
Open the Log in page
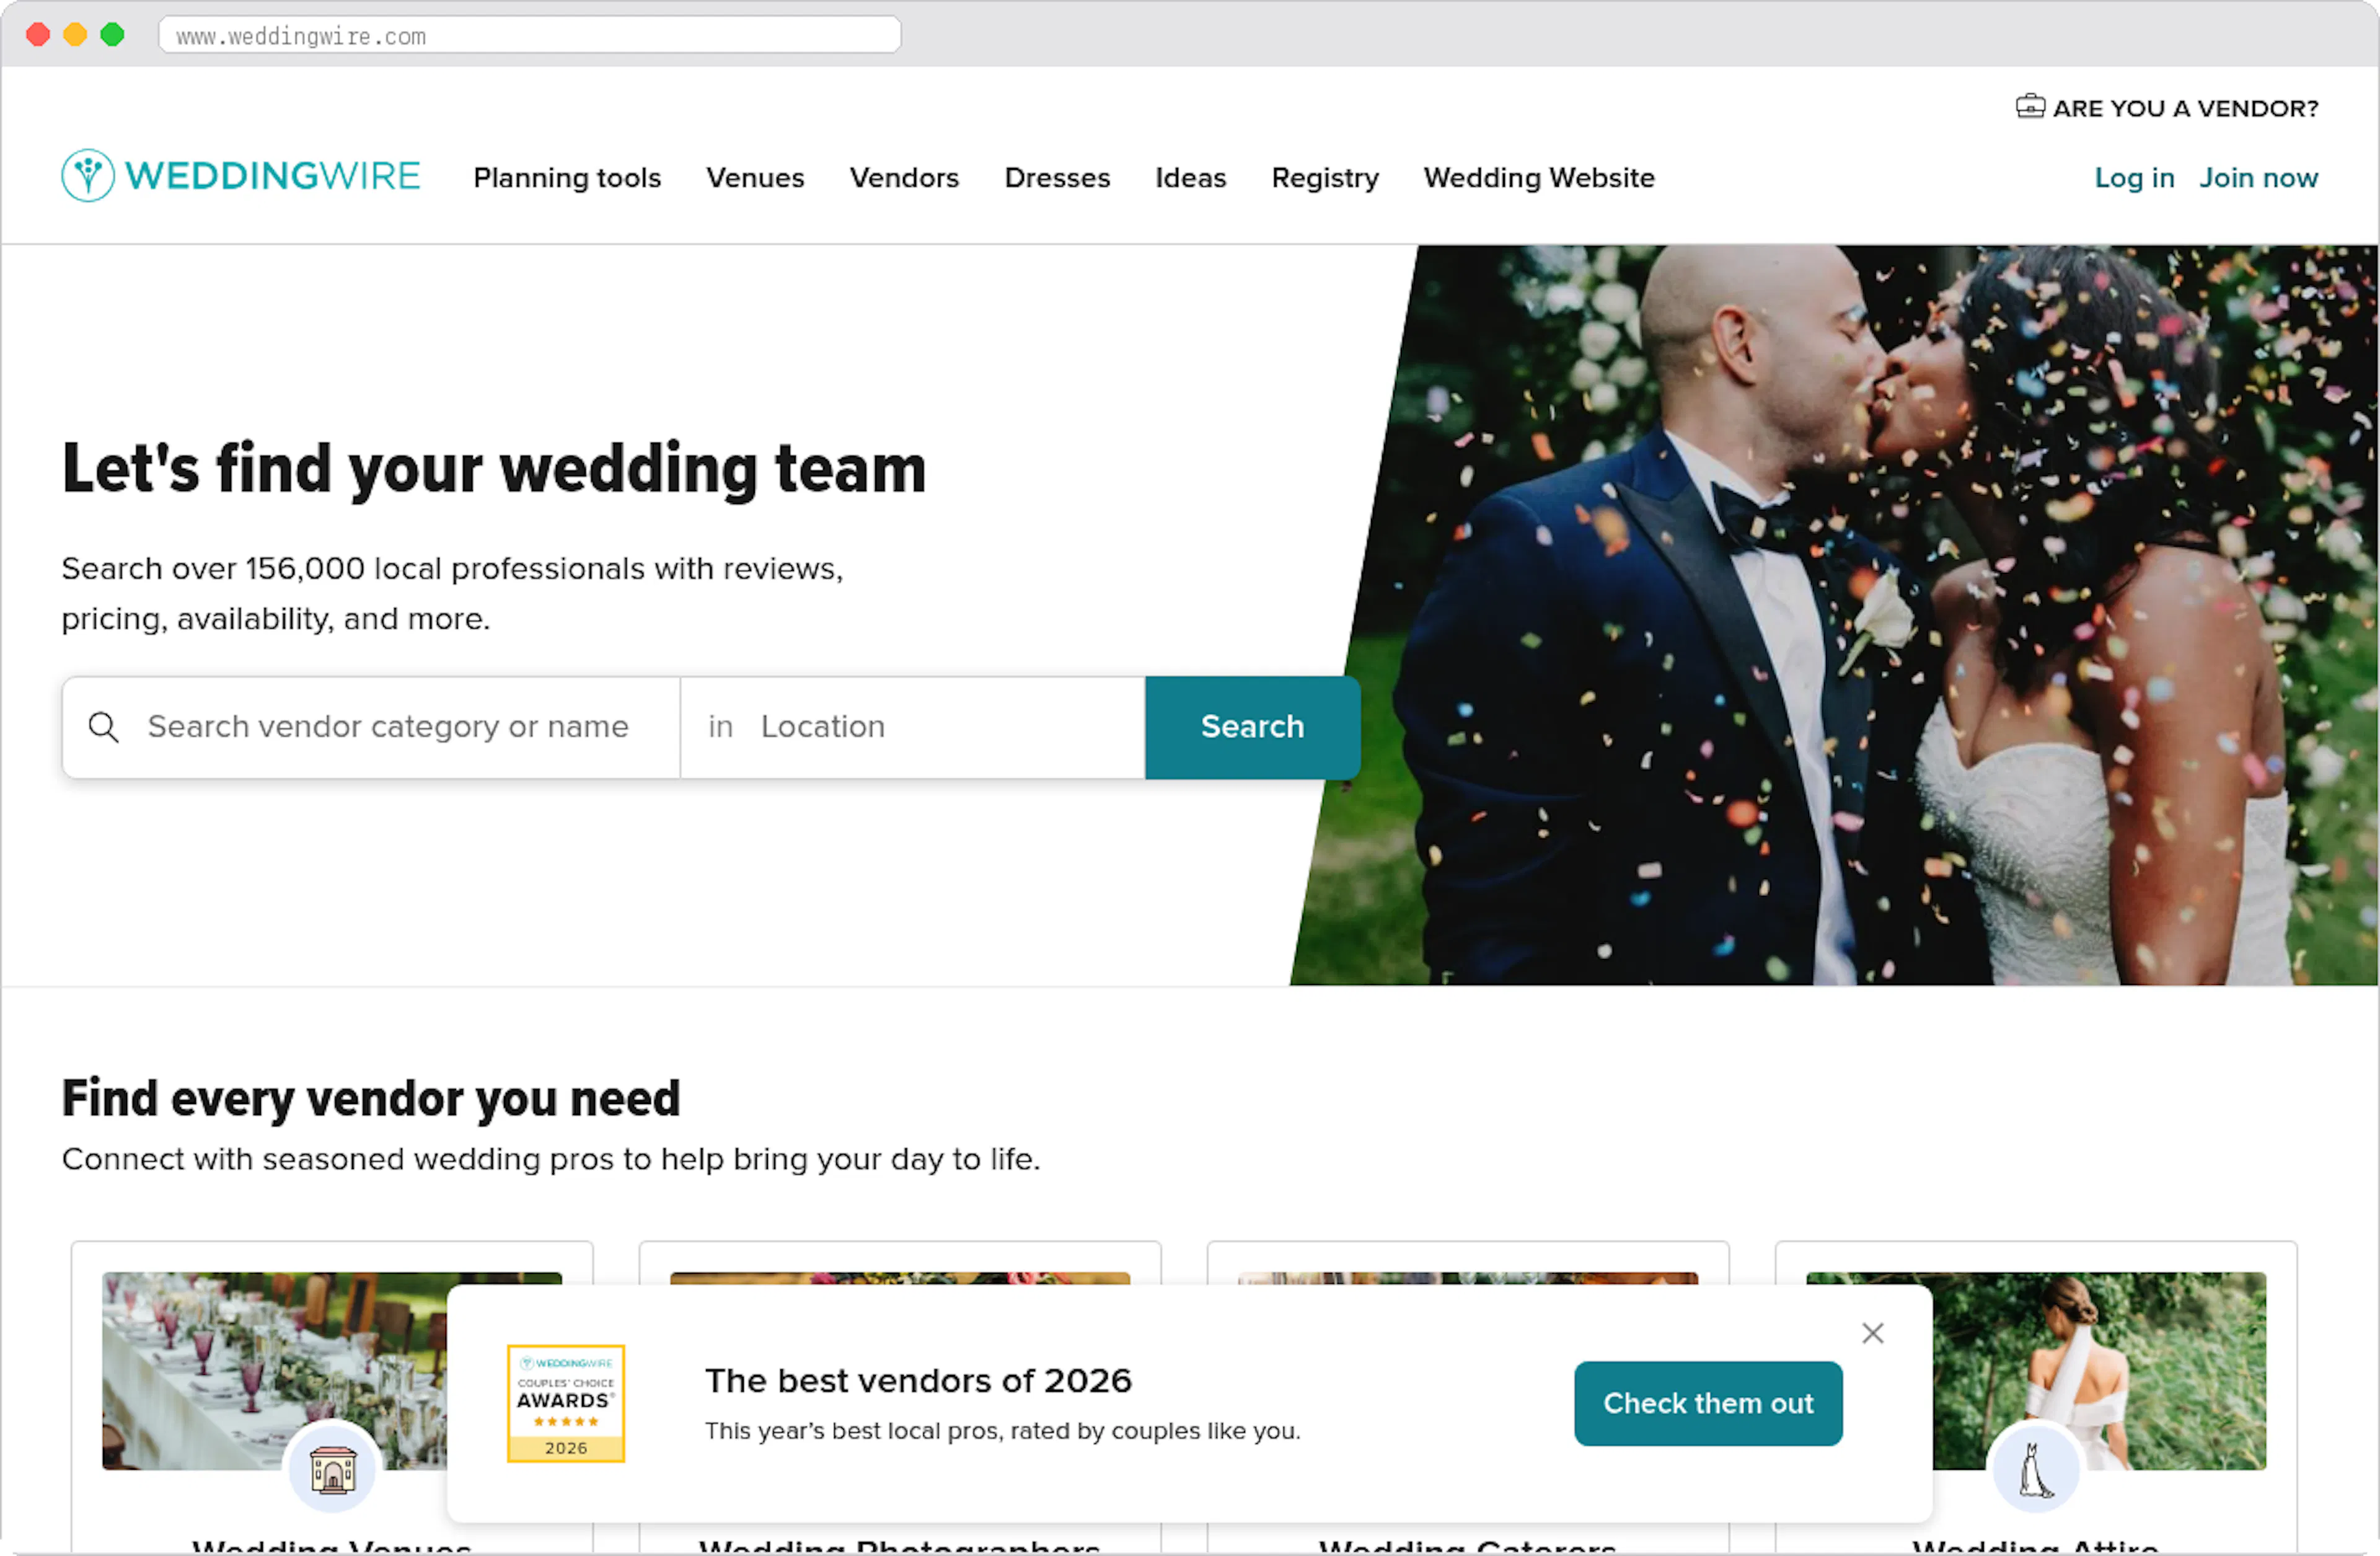[x=2134, y=177]
